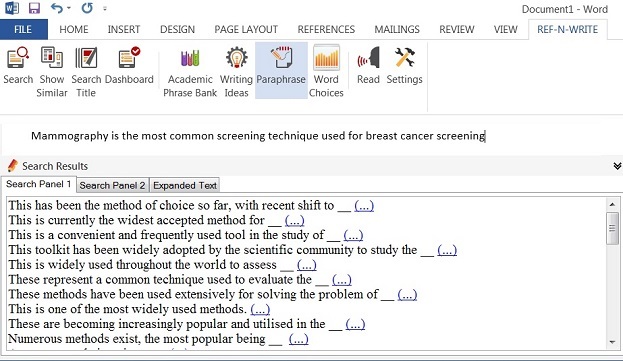This screenshot has width=623, height=361.
Task: Select the Search Panel 1 tab
Action: coord(39,184)
